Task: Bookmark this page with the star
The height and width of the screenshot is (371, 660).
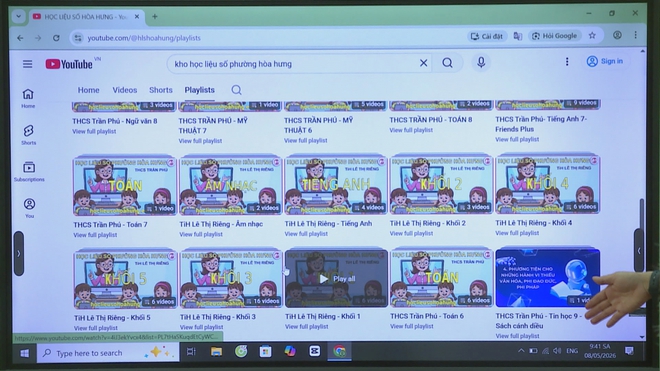Action: pos(592,35)
